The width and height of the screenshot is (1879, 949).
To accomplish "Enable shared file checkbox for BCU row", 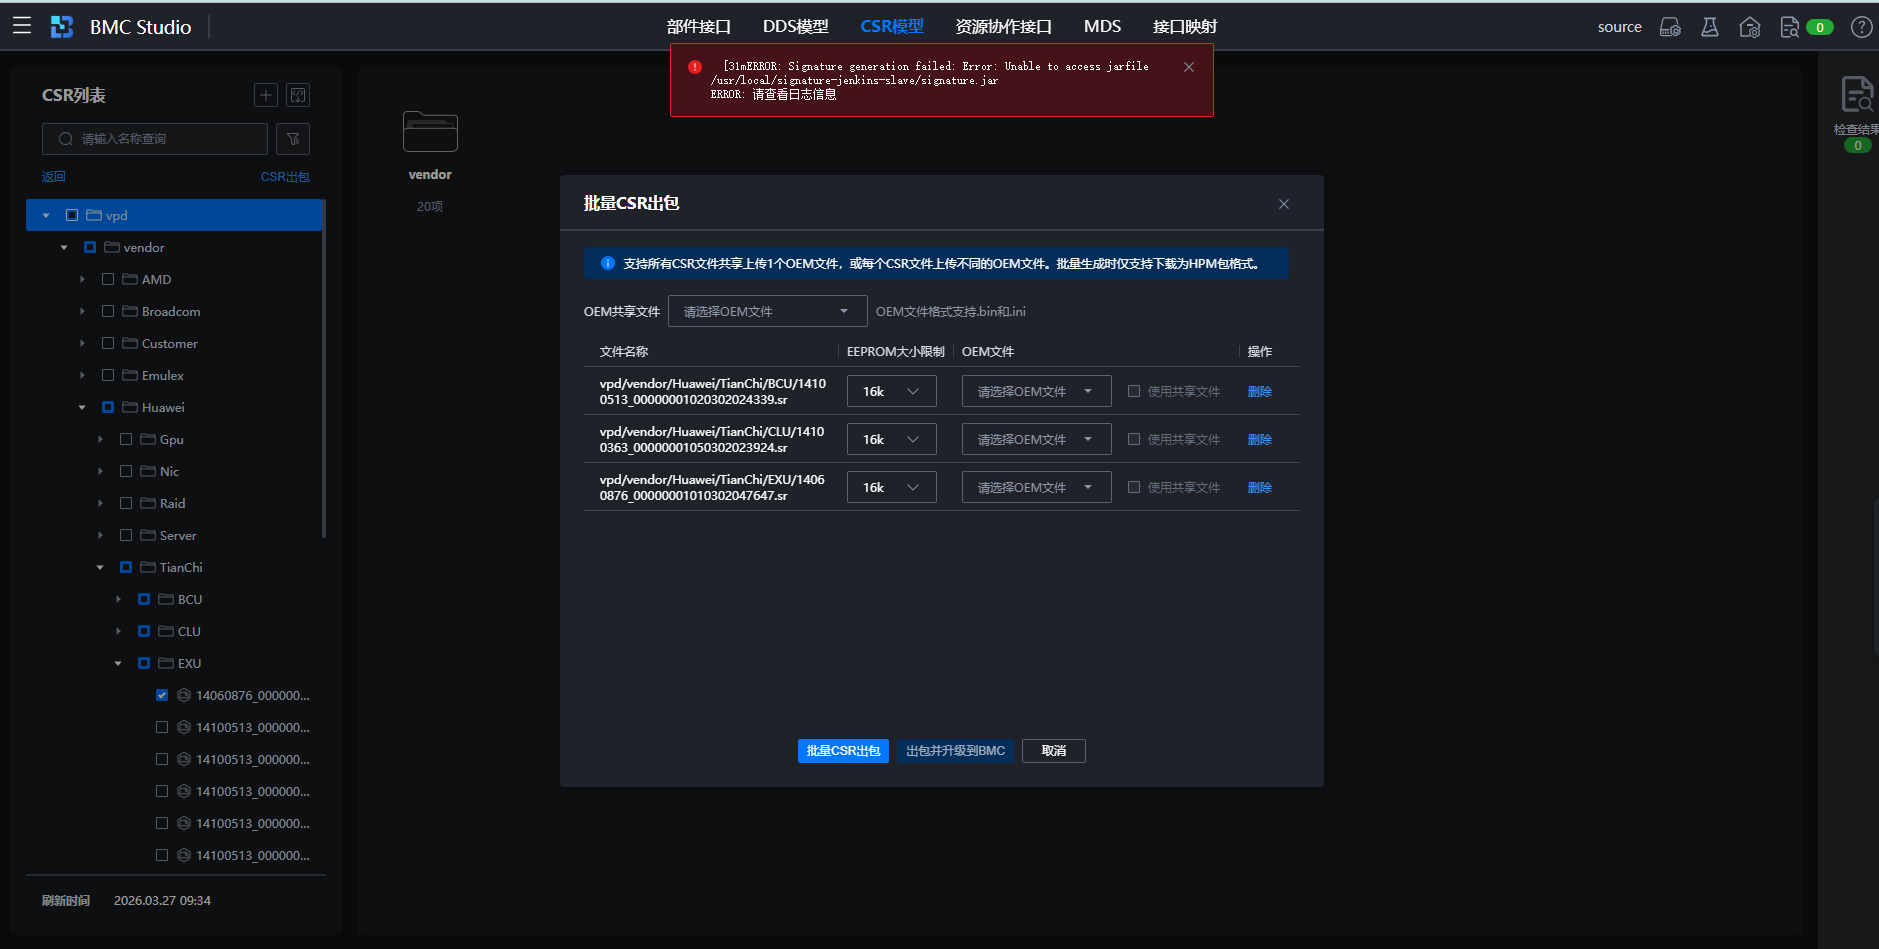I will pyautogui.click(x=1134, y=391).
